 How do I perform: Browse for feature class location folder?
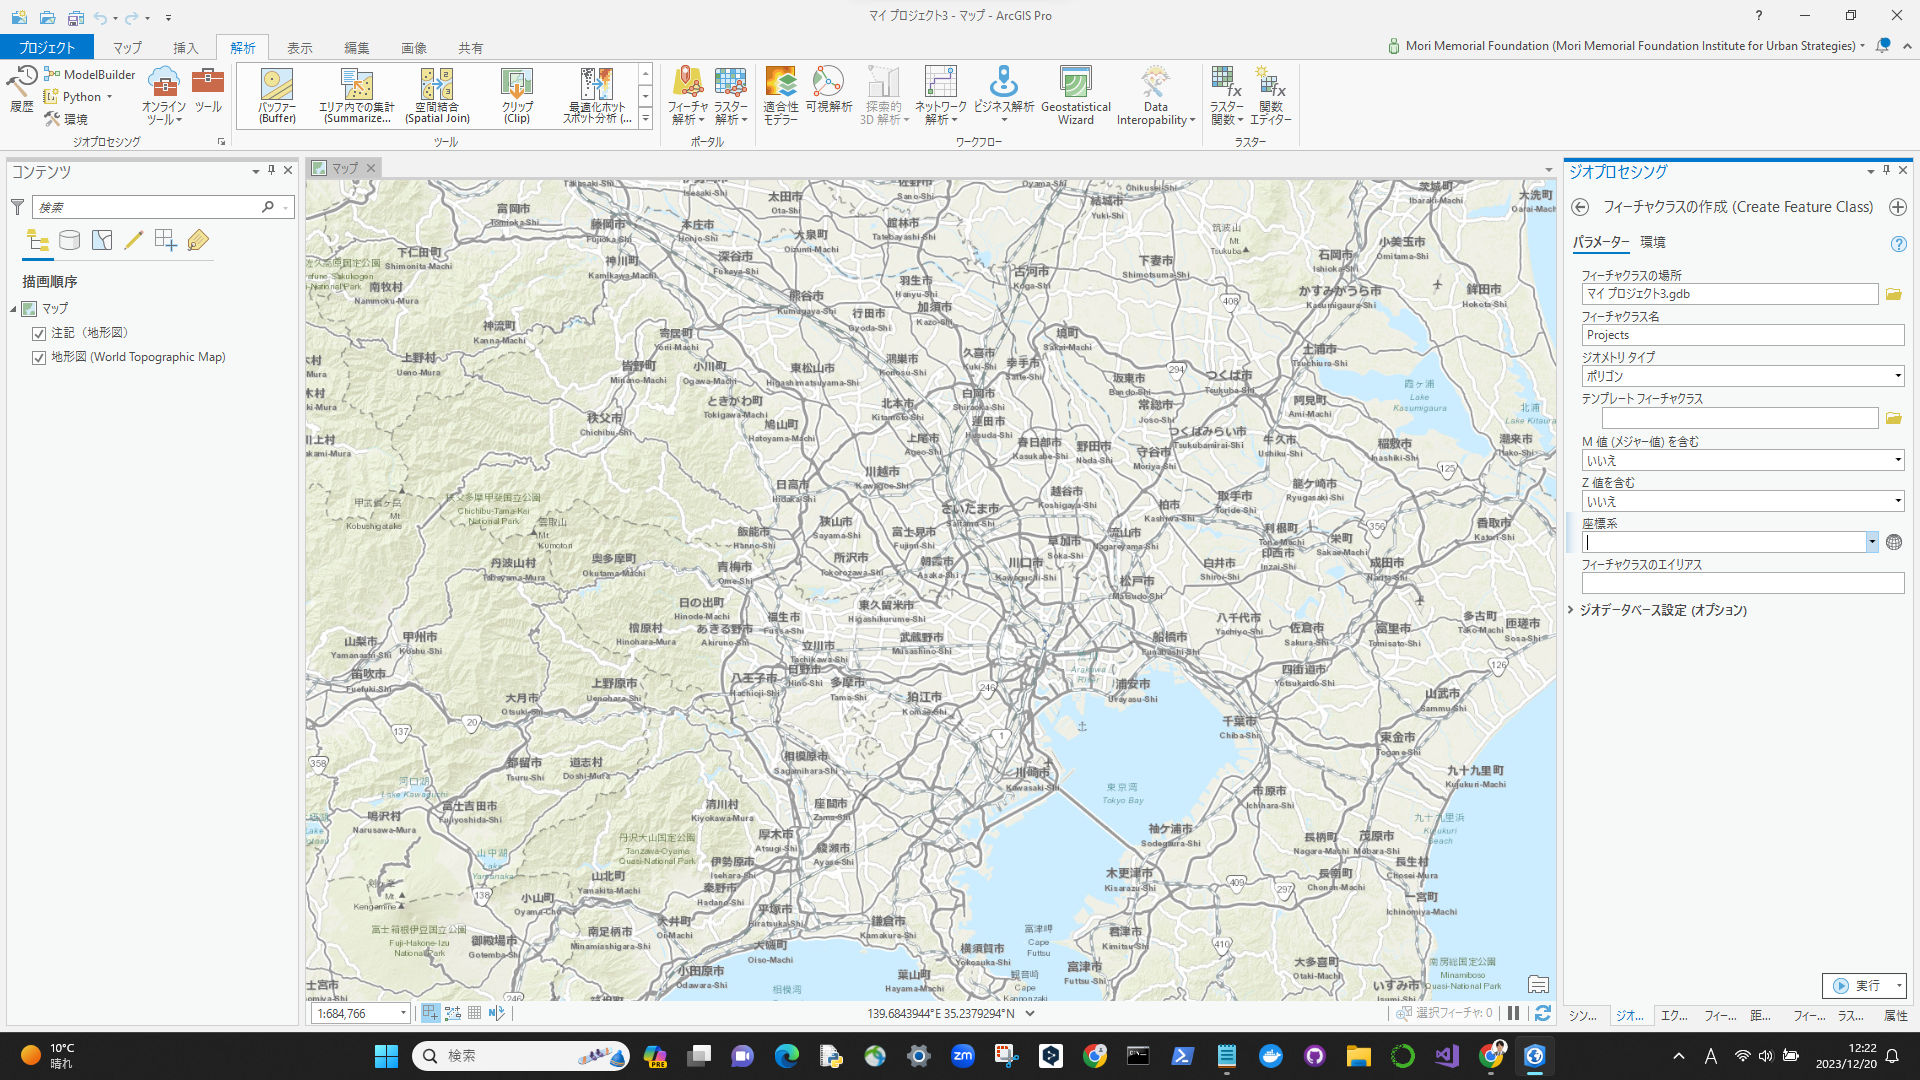pyautogui.click(x=1893, y=294)
